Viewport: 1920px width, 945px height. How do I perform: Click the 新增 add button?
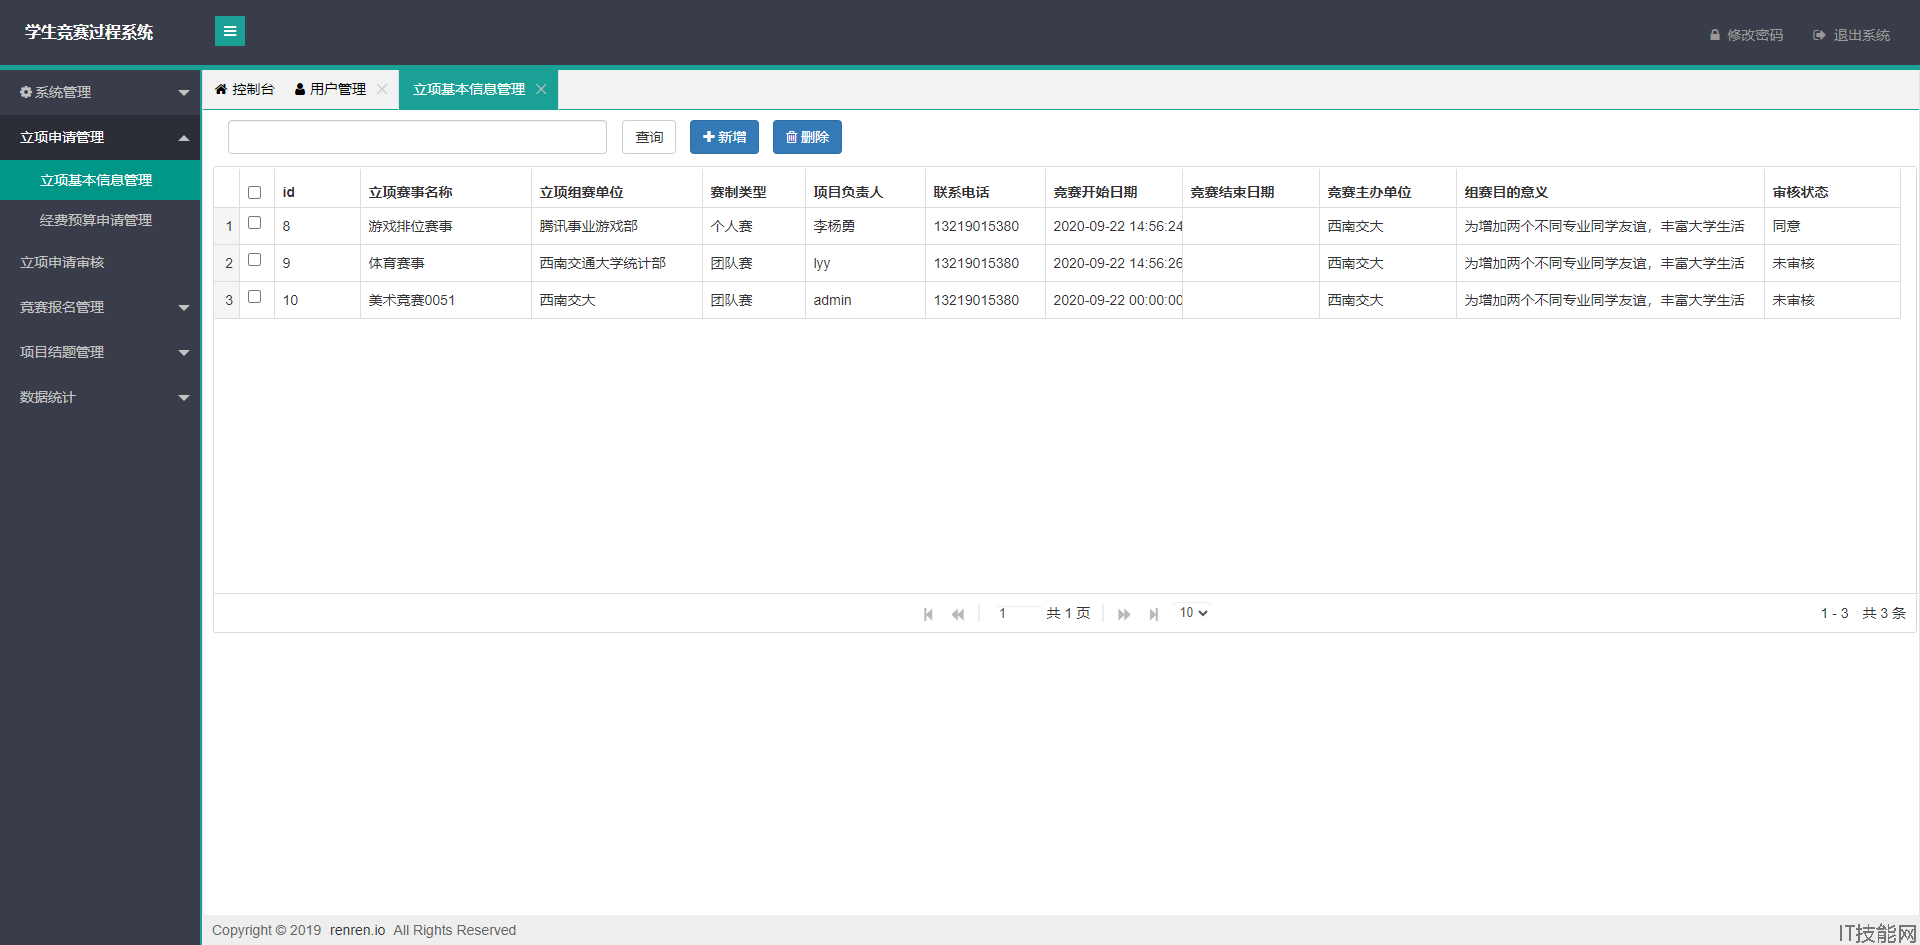(x=724, y=137)
